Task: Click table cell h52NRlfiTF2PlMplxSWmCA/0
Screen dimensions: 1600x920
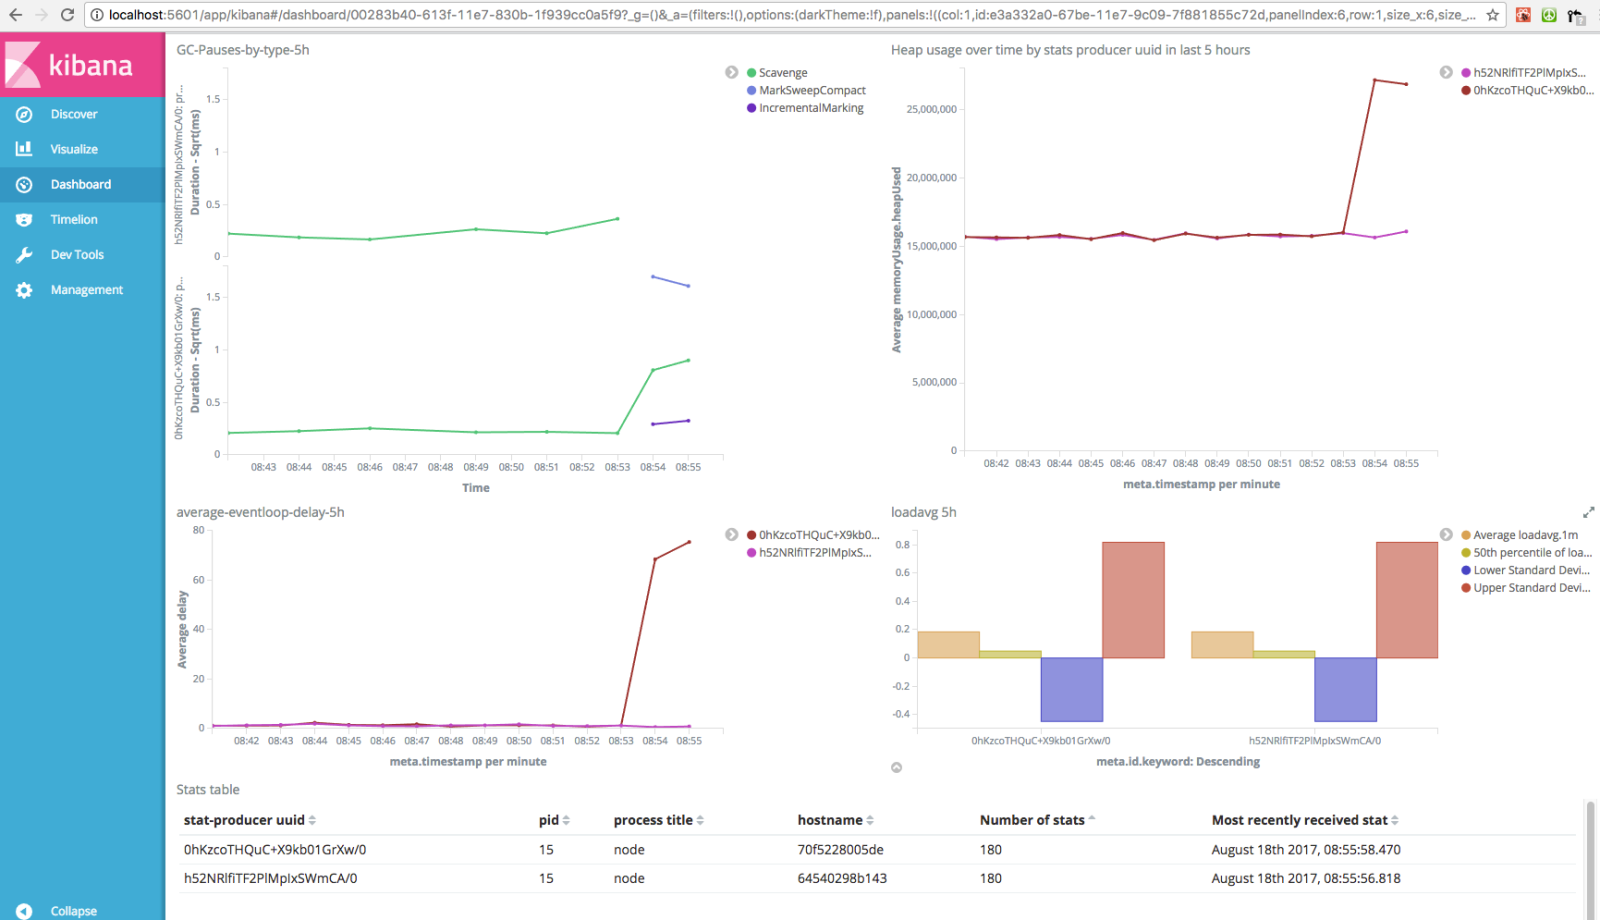Action: (x=270, y=878)
